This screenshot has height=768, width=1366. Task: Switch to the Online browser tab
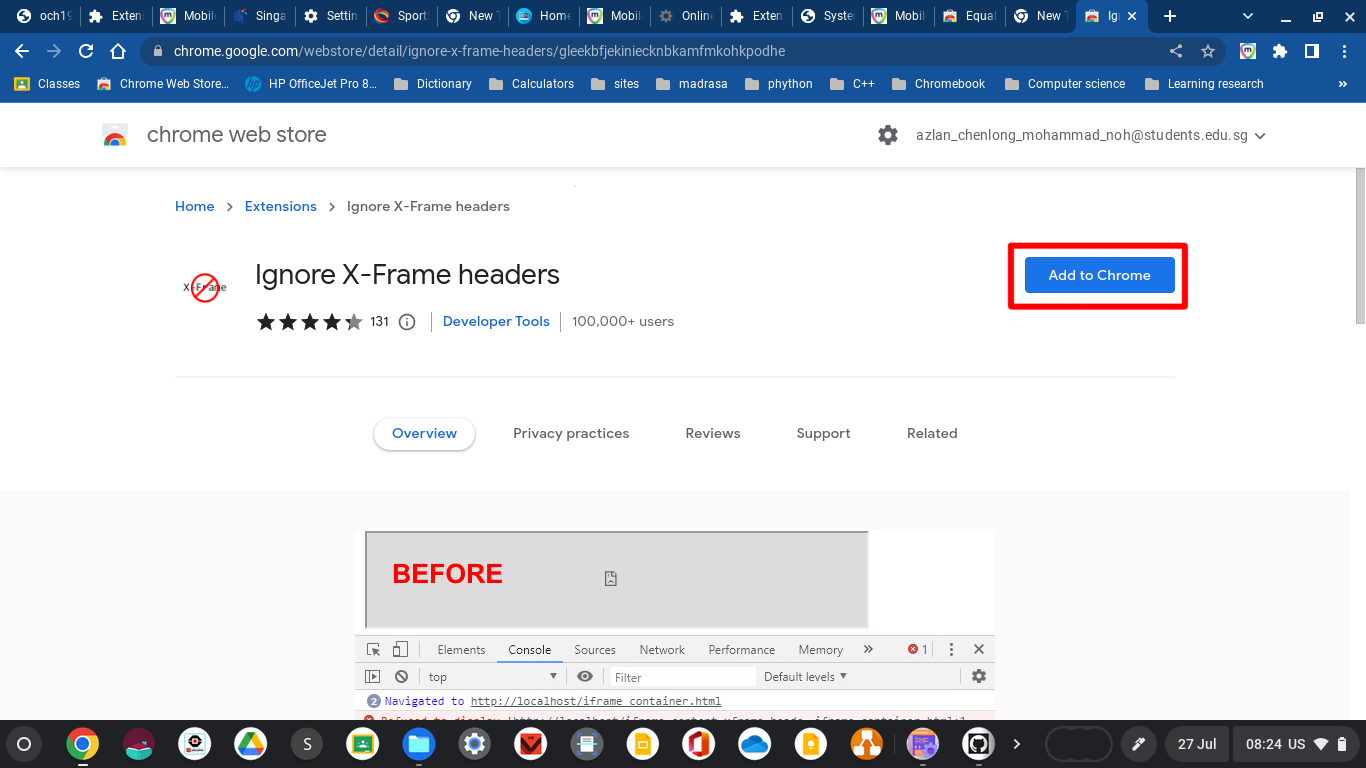[x=685, y=16]
